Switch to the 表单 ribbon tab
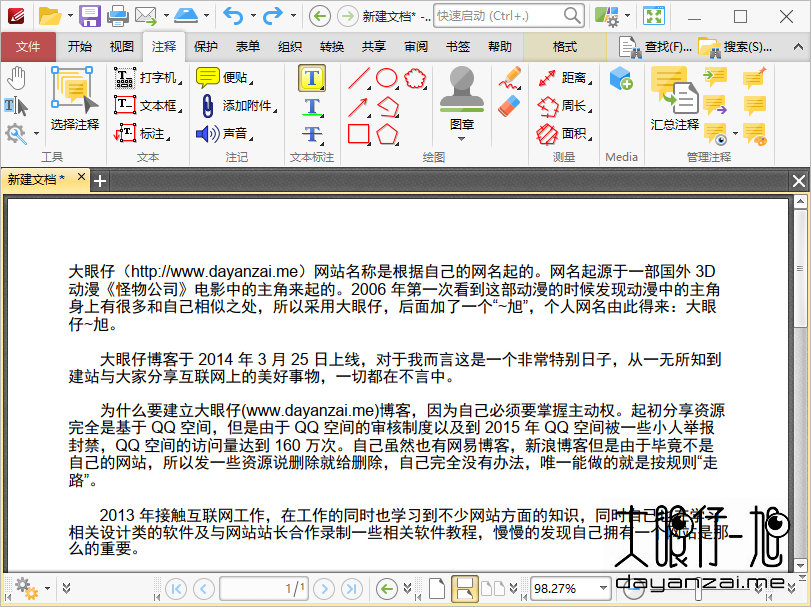This screenshot has height=607, width=811. (248, 47)
